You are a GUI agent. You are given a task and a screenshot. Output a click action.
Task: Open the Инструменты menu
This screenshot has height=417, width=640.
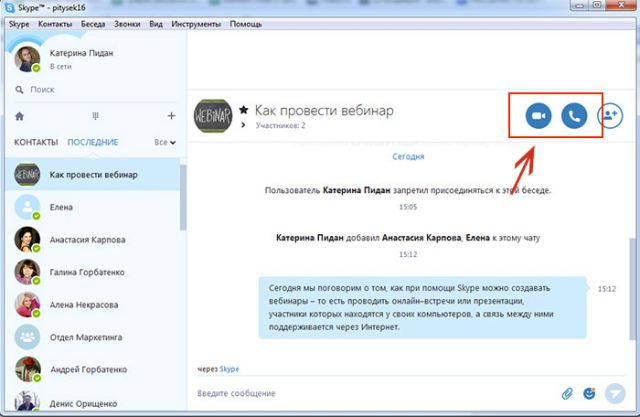point(196,24)
